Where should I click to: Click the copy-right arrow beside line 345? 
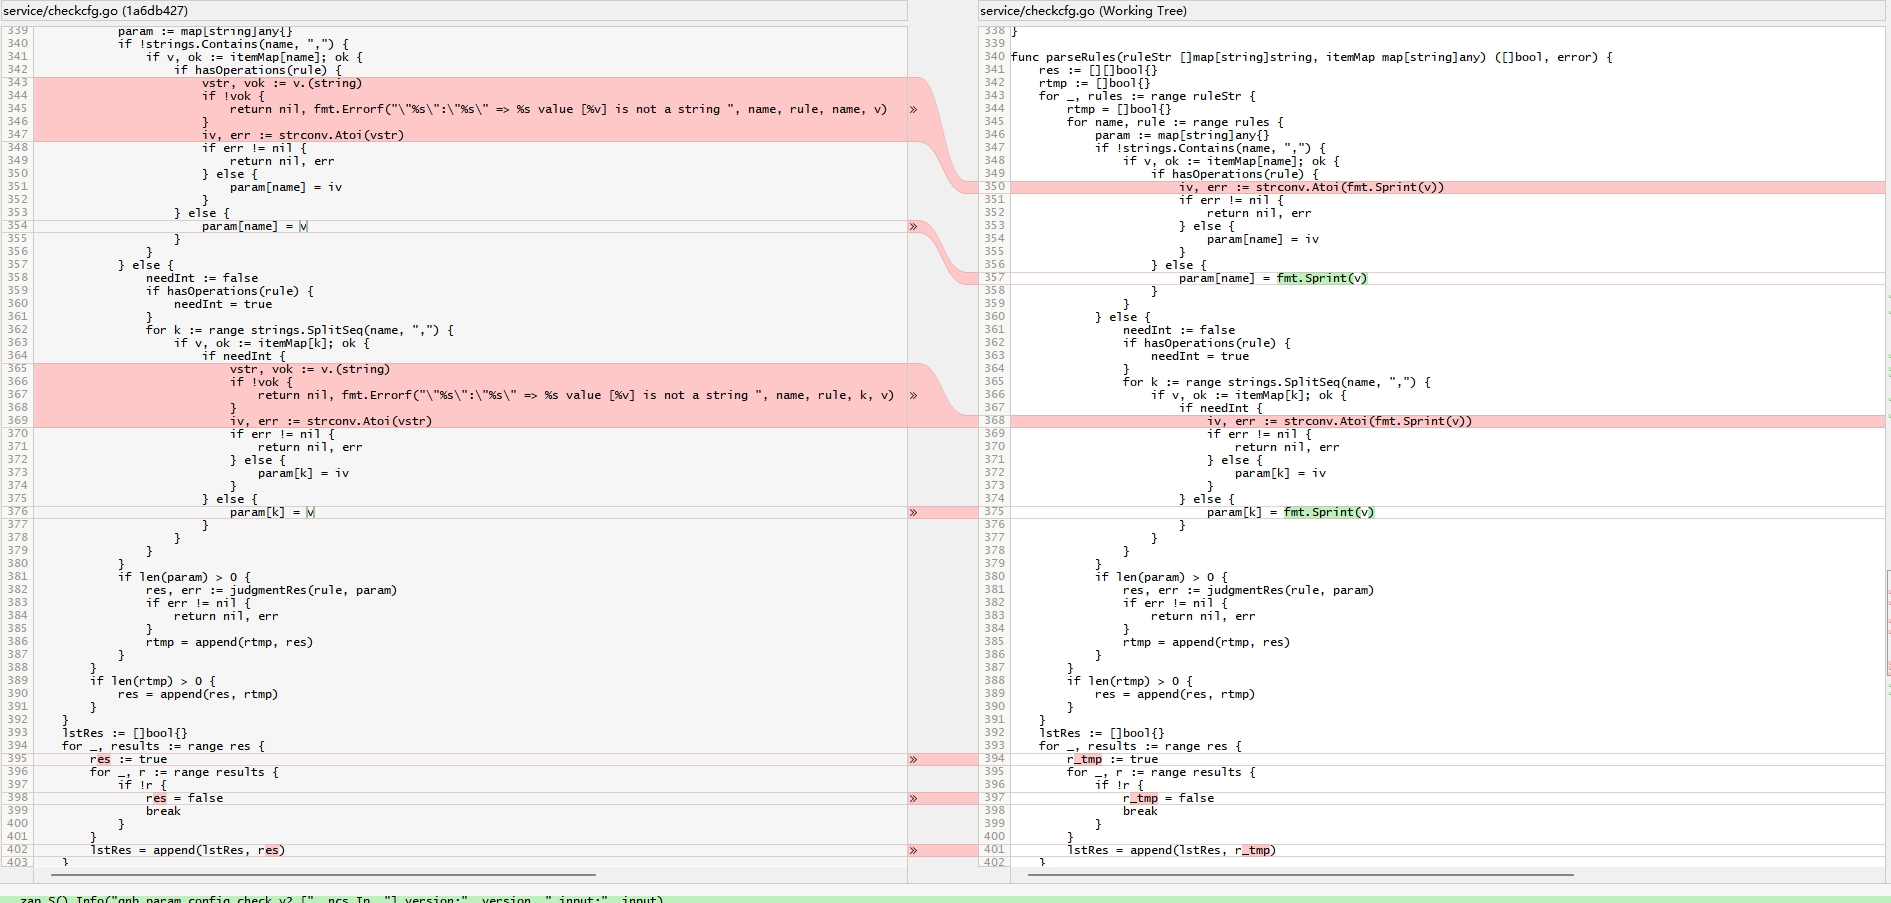913,109
